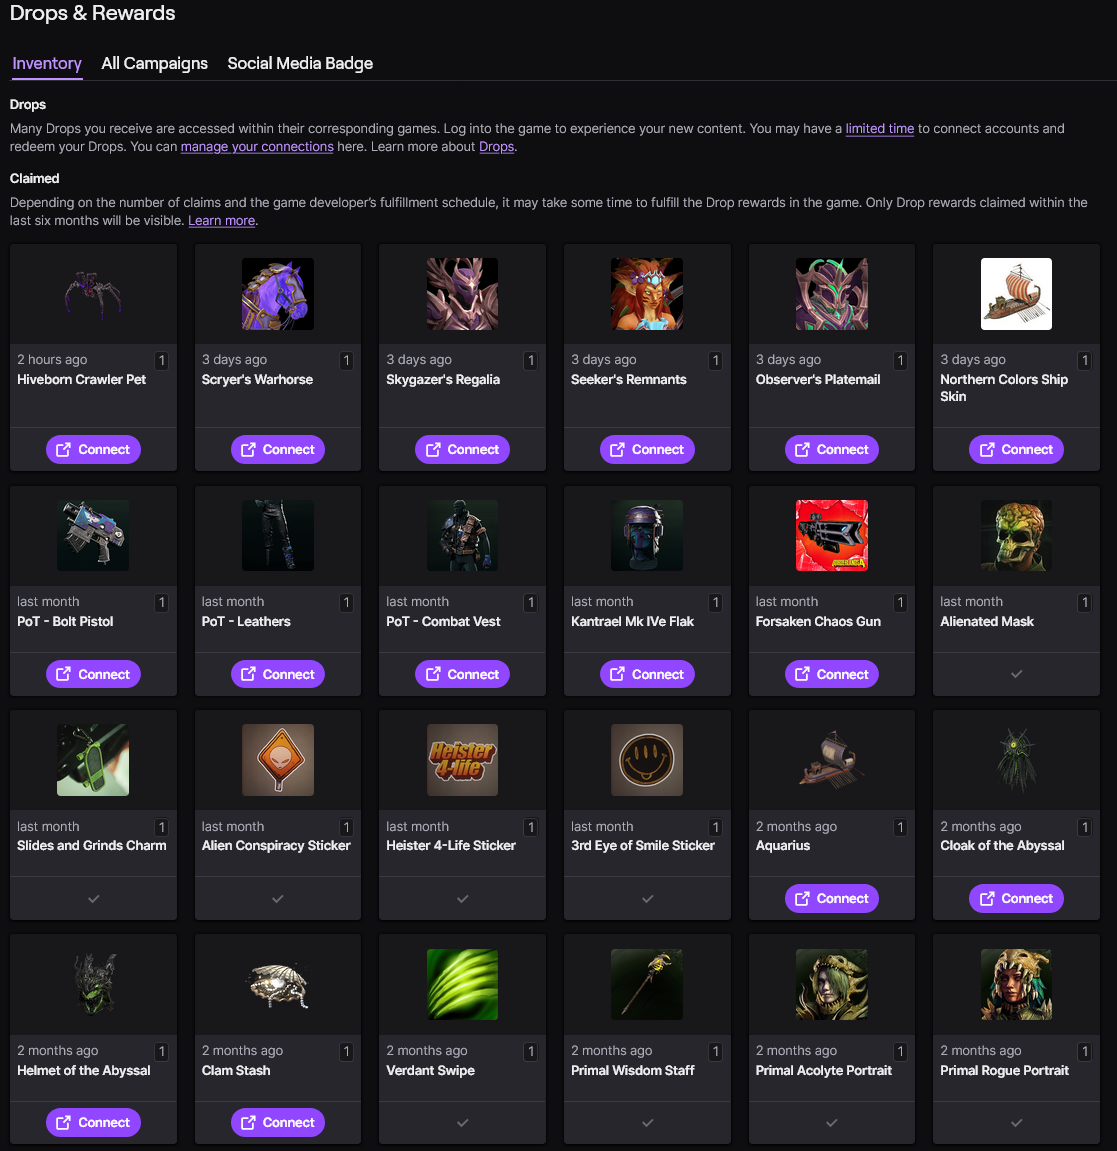The height and width of the screenshot is (1151, 1117).
Task: Connect the Kantrael Mk IVe Flak drop
Action: point(647,674)
